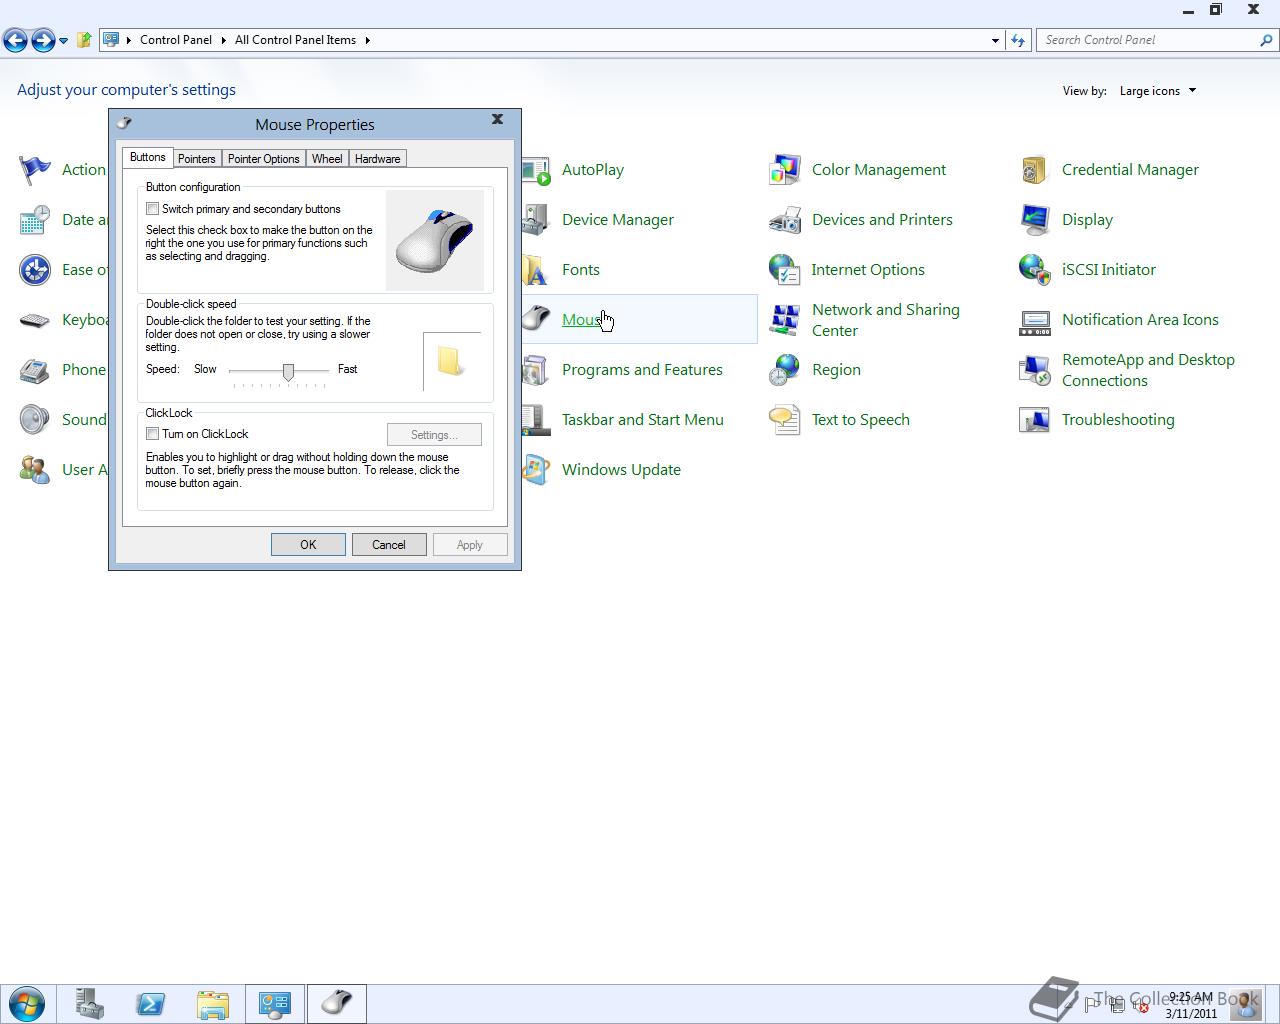Image resolution: width=1280 pixels, height=1024 pixels.
Task: Open the Device Manager link
Action: pyautogui.click(x=617, y=220)
